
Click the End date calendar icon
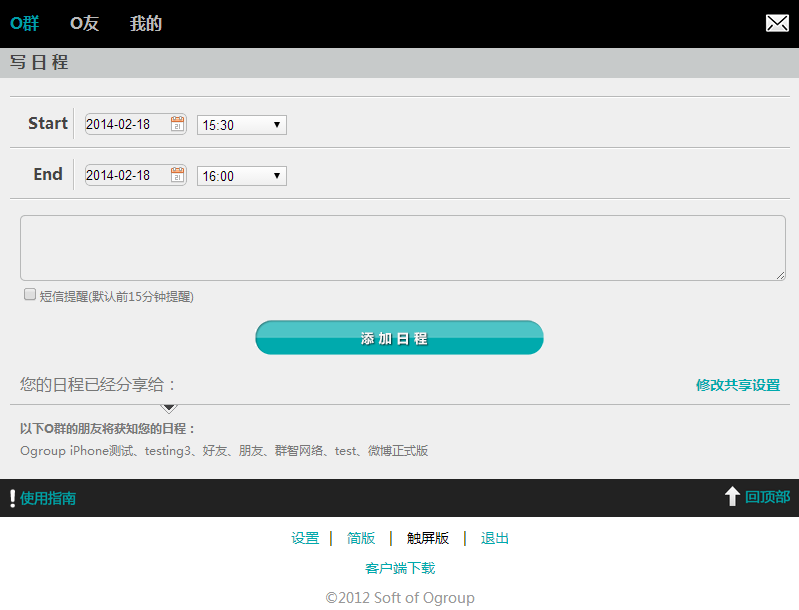[178, 175]
